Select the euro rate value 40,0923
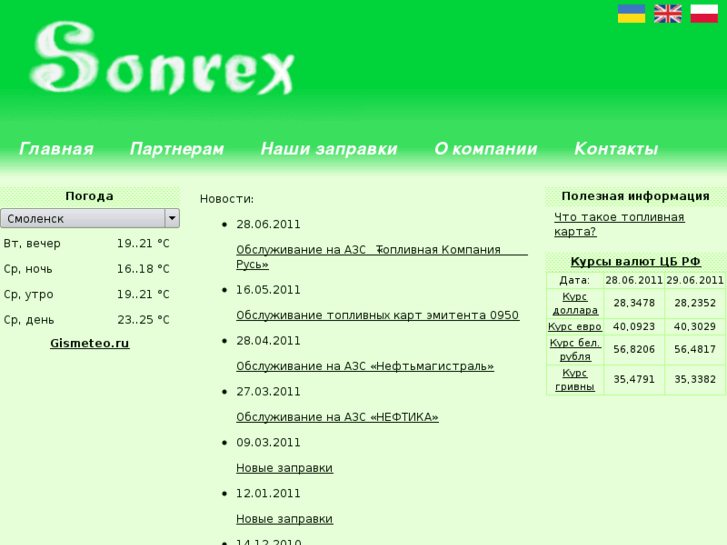Screen dimensions: 727x545 (x=634, y=327)
